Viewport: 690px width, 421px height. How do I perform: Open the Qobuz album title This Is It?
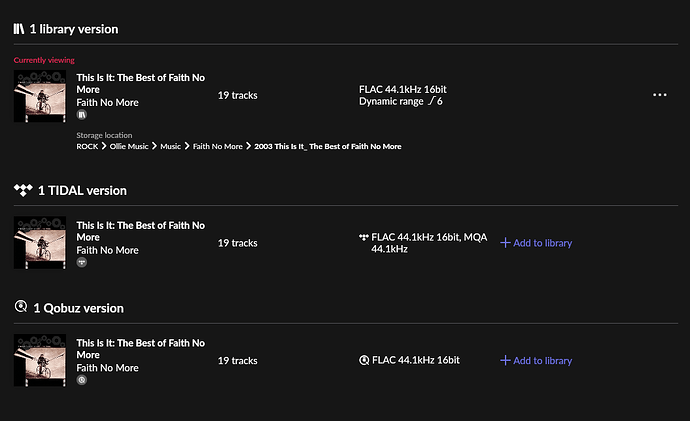tap(140, 349)
